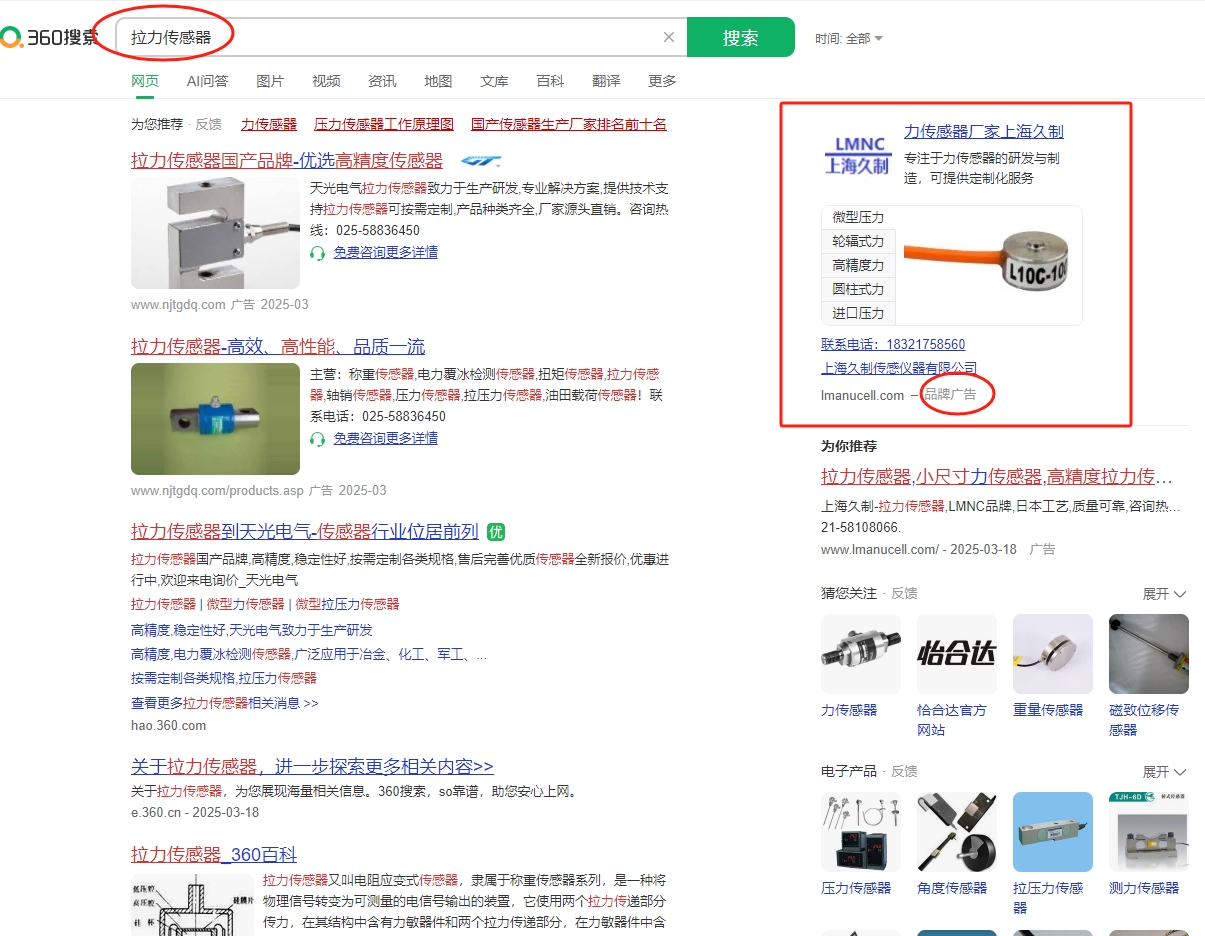The image size is (1205, 936).
Task: Open 上海久制传感仪器有限公司 link
Action: [899, 368]
